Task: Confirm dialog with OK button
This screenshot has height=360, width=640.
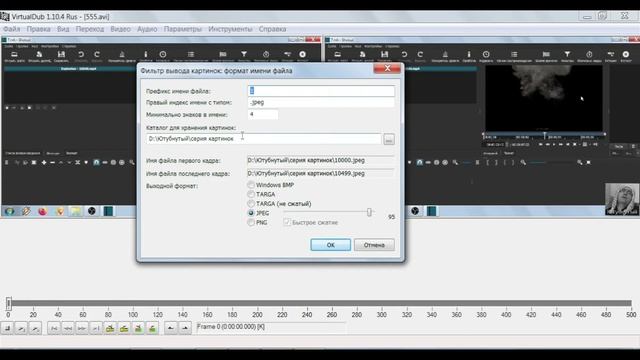Action: click(x=331, y=245)
